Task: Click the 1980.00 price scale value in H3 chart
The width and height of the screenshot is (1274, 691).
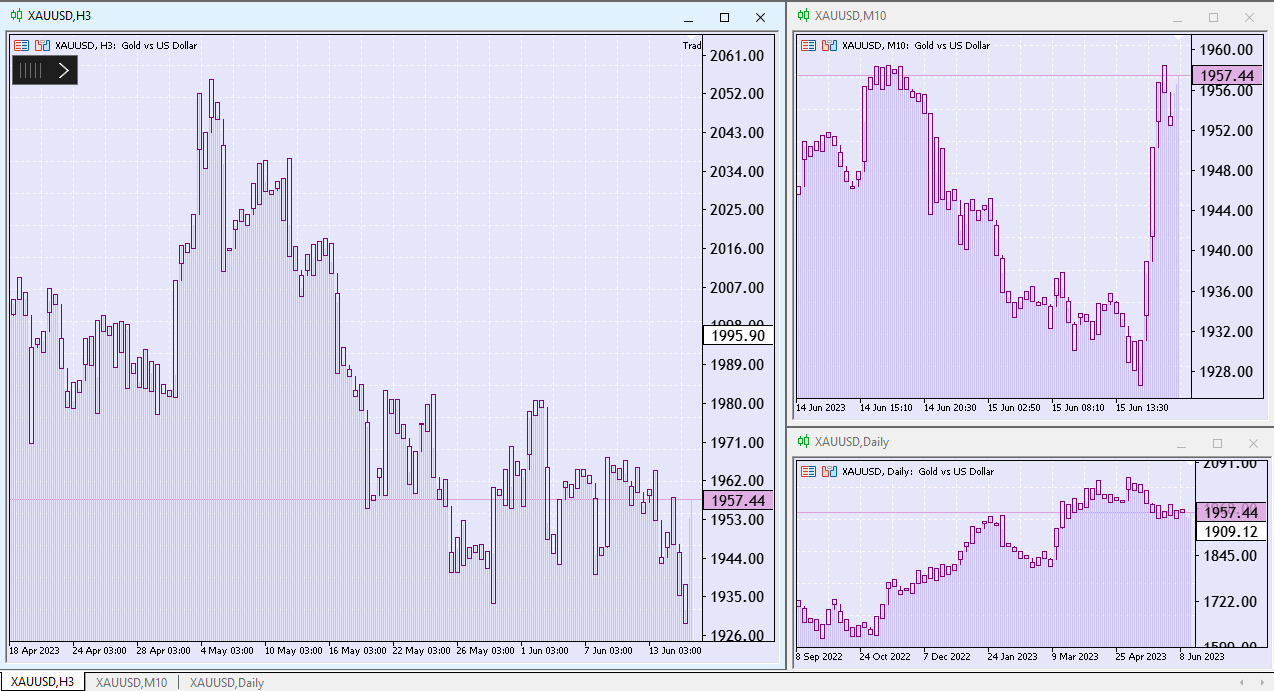Action: click(737, 404)
